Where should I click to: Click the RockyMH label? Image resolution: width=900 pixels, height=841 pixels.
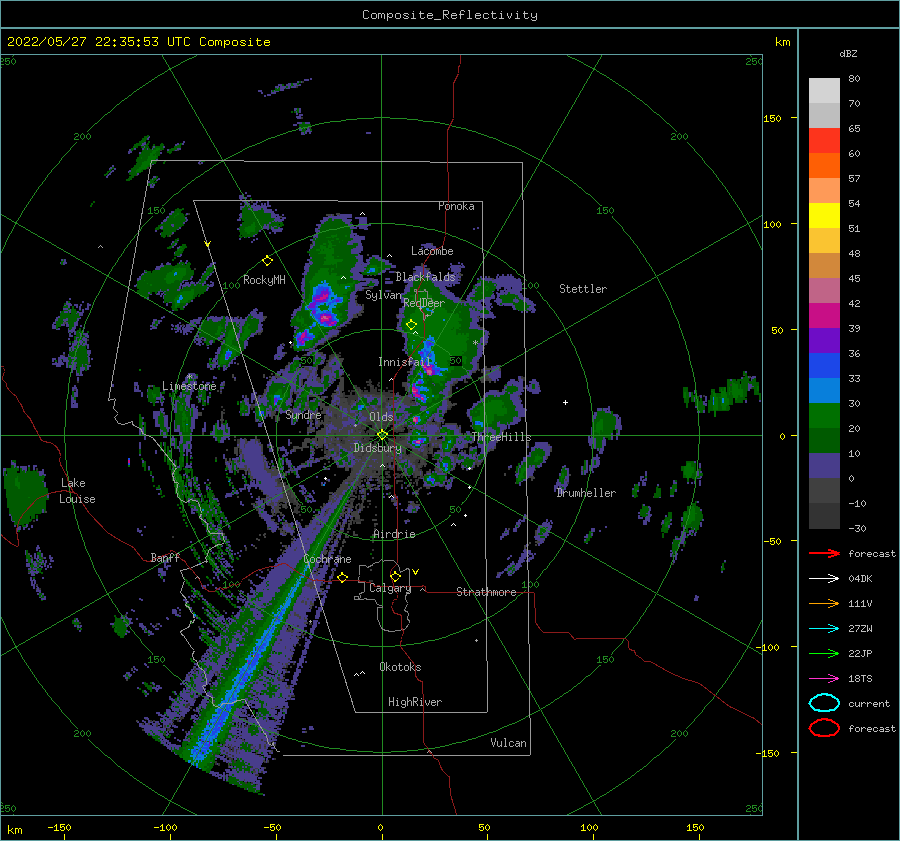264,280
